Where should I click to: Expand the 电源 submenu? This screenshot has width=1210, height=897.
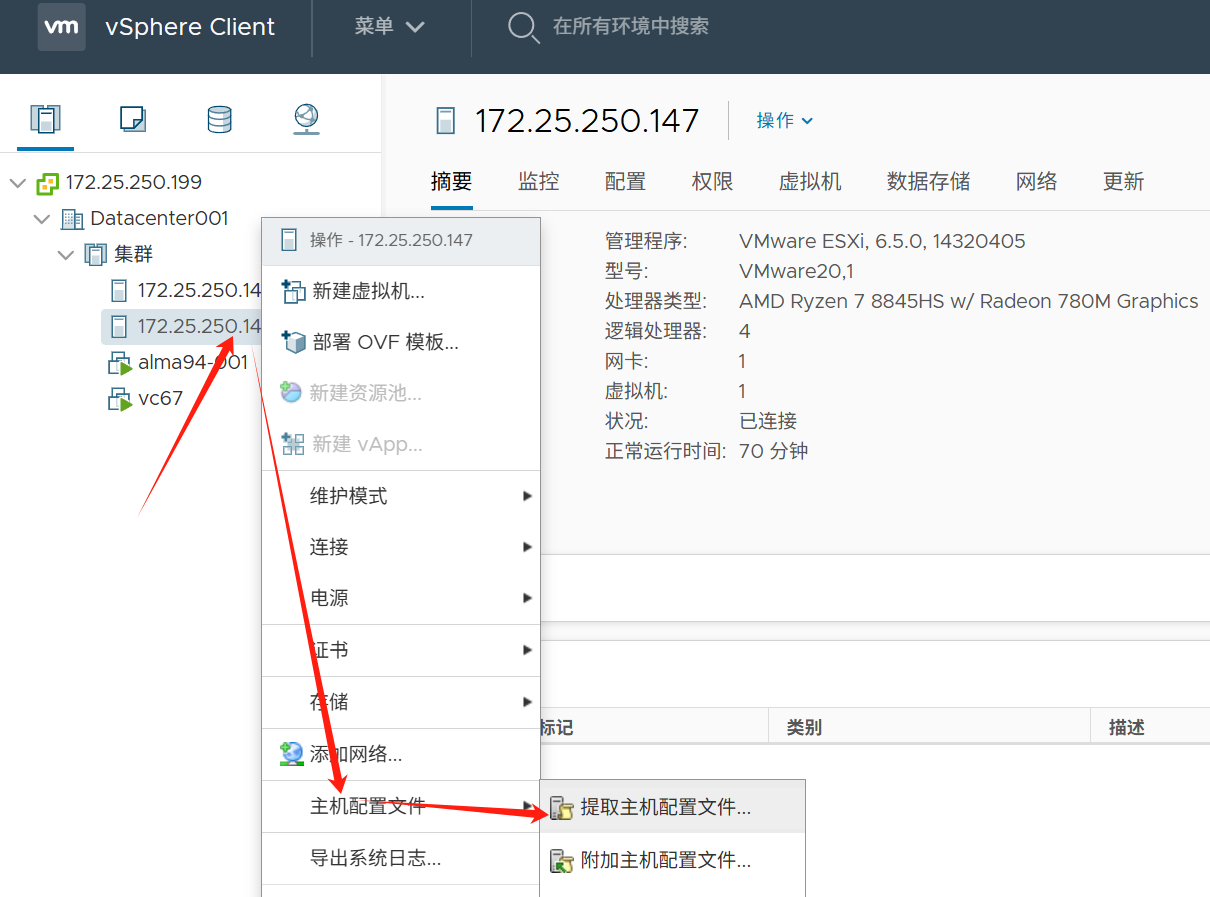401,598
